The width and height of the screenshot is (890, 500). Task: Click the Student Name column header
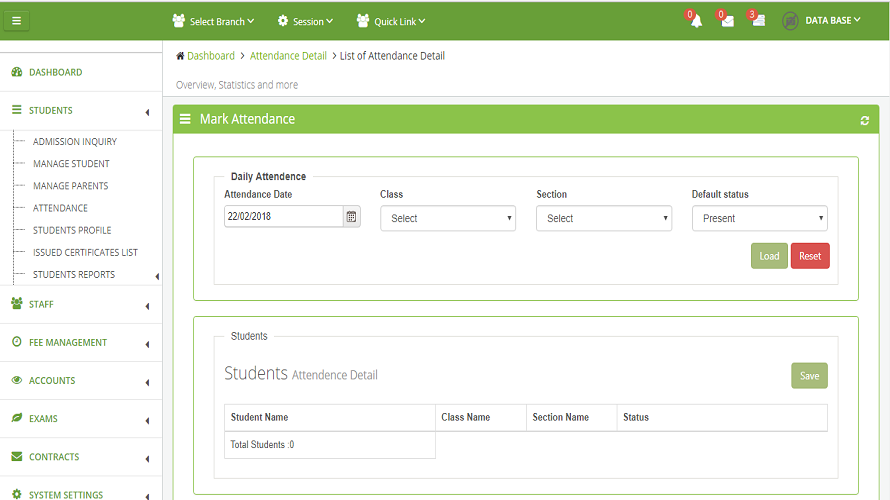click(x=330, y=417)
